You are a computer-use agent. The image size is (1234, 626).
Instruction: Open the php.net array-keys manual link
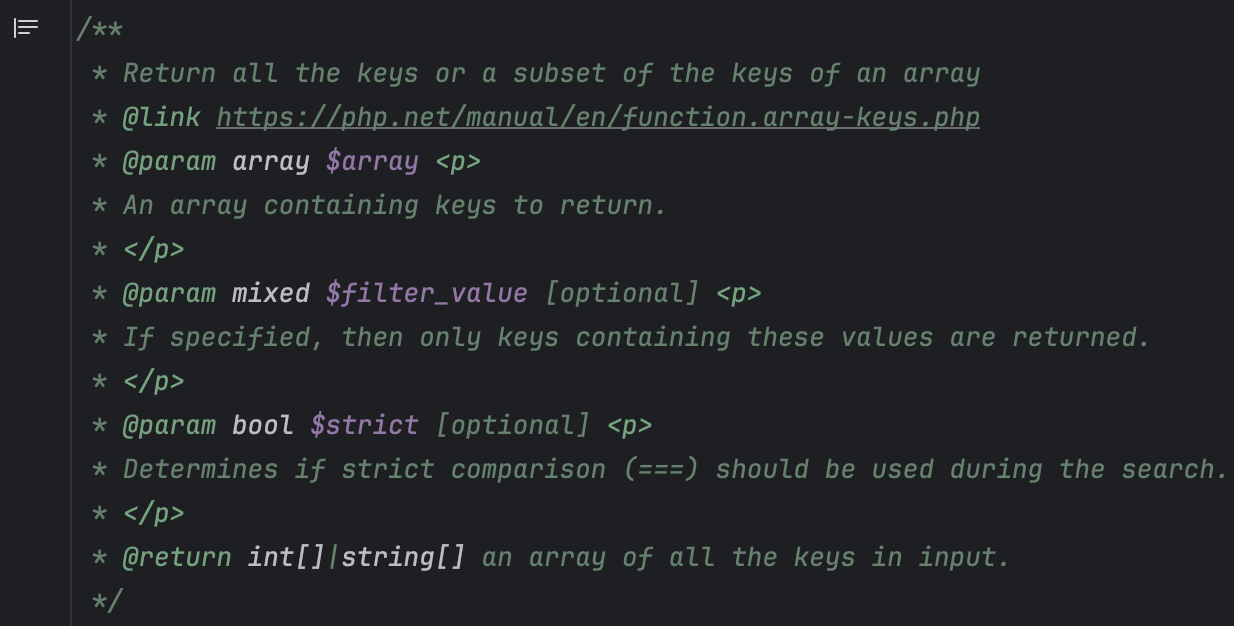coord(597,117)
